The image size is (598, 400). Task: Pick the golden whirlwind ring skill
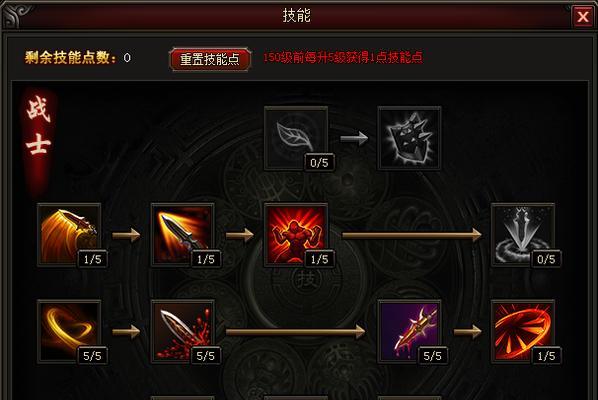69,331
